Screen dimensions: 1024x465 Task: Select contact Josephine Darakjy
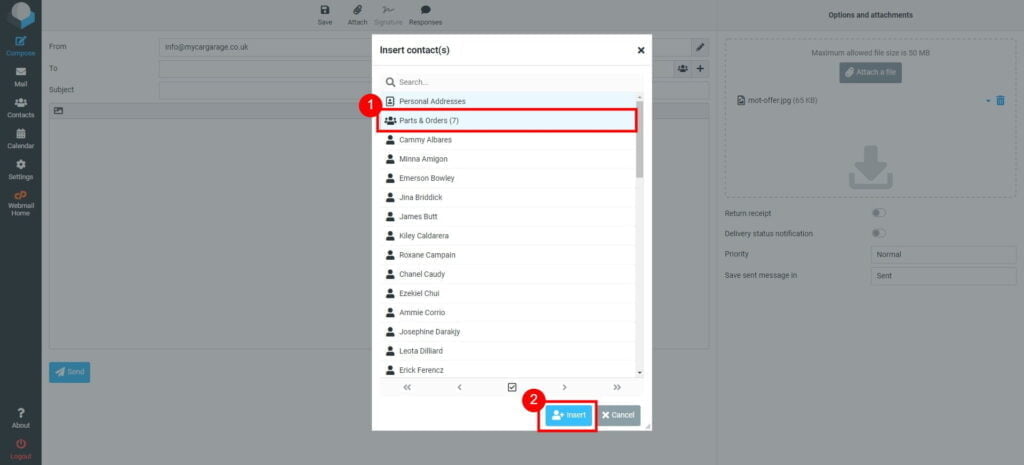tap(507, 332)
